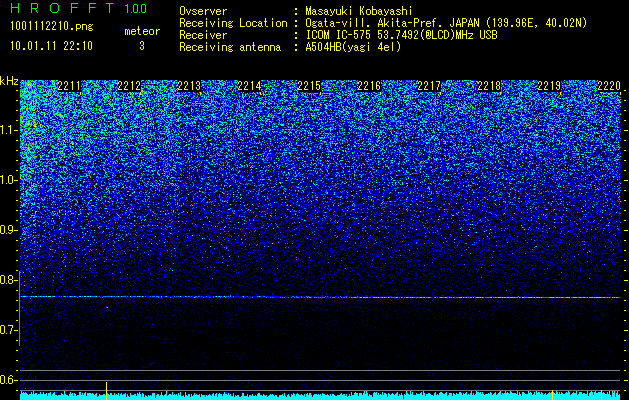629x400 pixels.
Task: Click the 1.1 frequency axis label
Action: pyautogui.click(x=8, y=130)
